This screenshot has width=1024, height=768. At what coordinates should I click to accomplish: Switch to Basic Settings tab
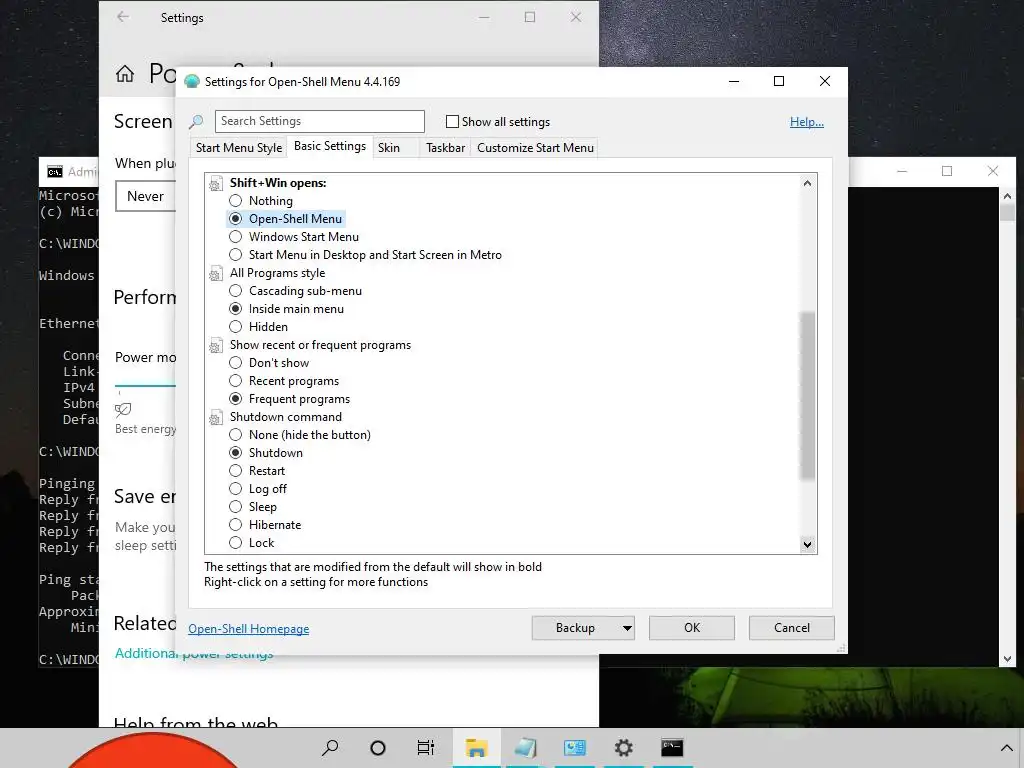point(330,146)
